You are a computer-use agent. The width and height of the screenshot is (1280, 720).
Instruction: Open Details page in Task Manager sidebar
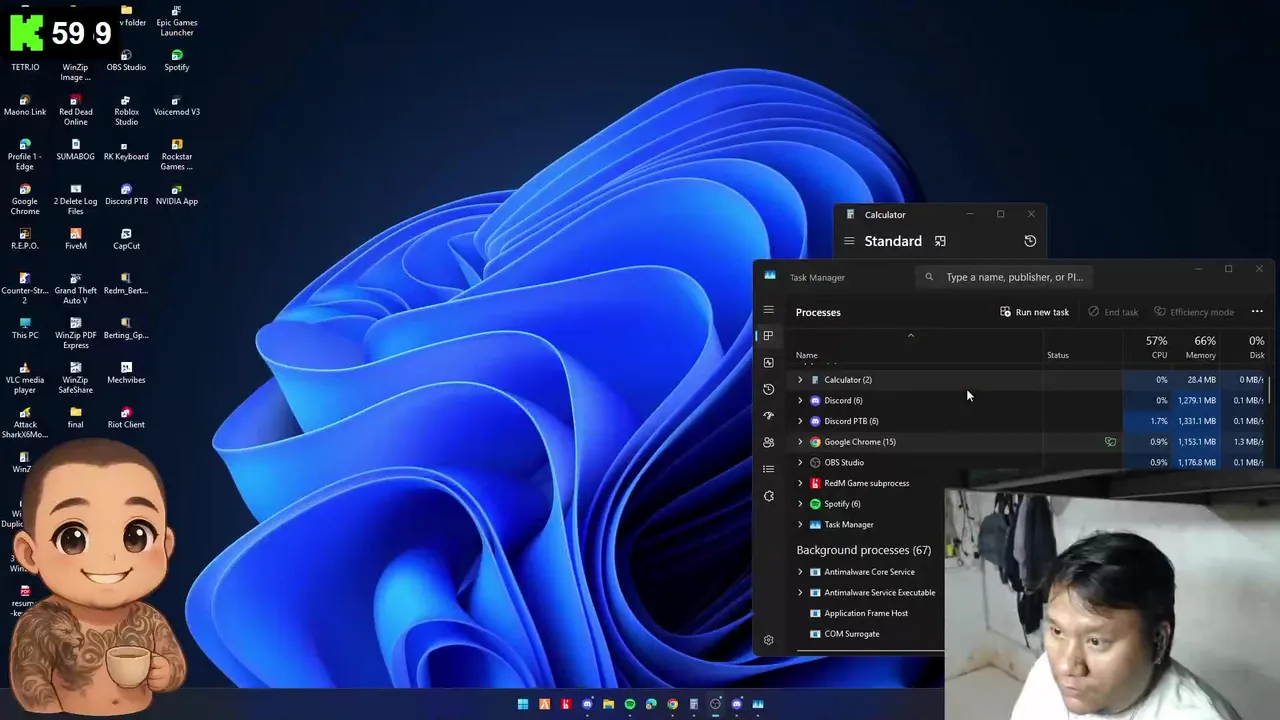click(768, 469)
